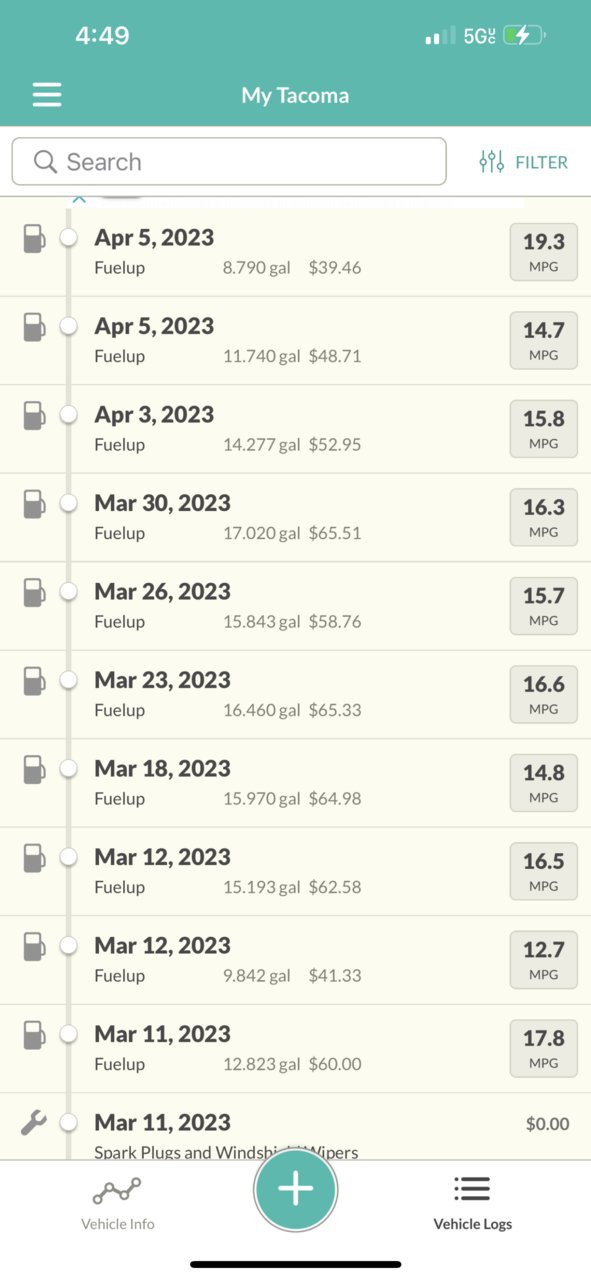Click the fuel pump icon for Mar 18, 2023

click(x=34, y=769)
